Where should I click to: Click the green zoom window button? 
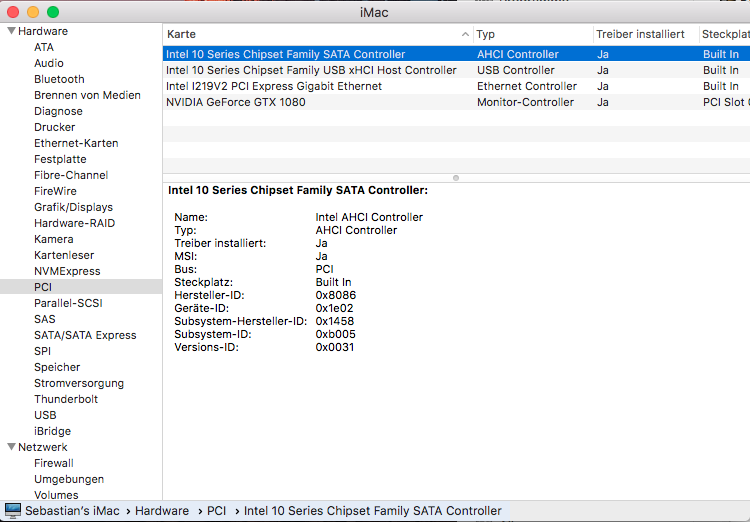[53, 11]
